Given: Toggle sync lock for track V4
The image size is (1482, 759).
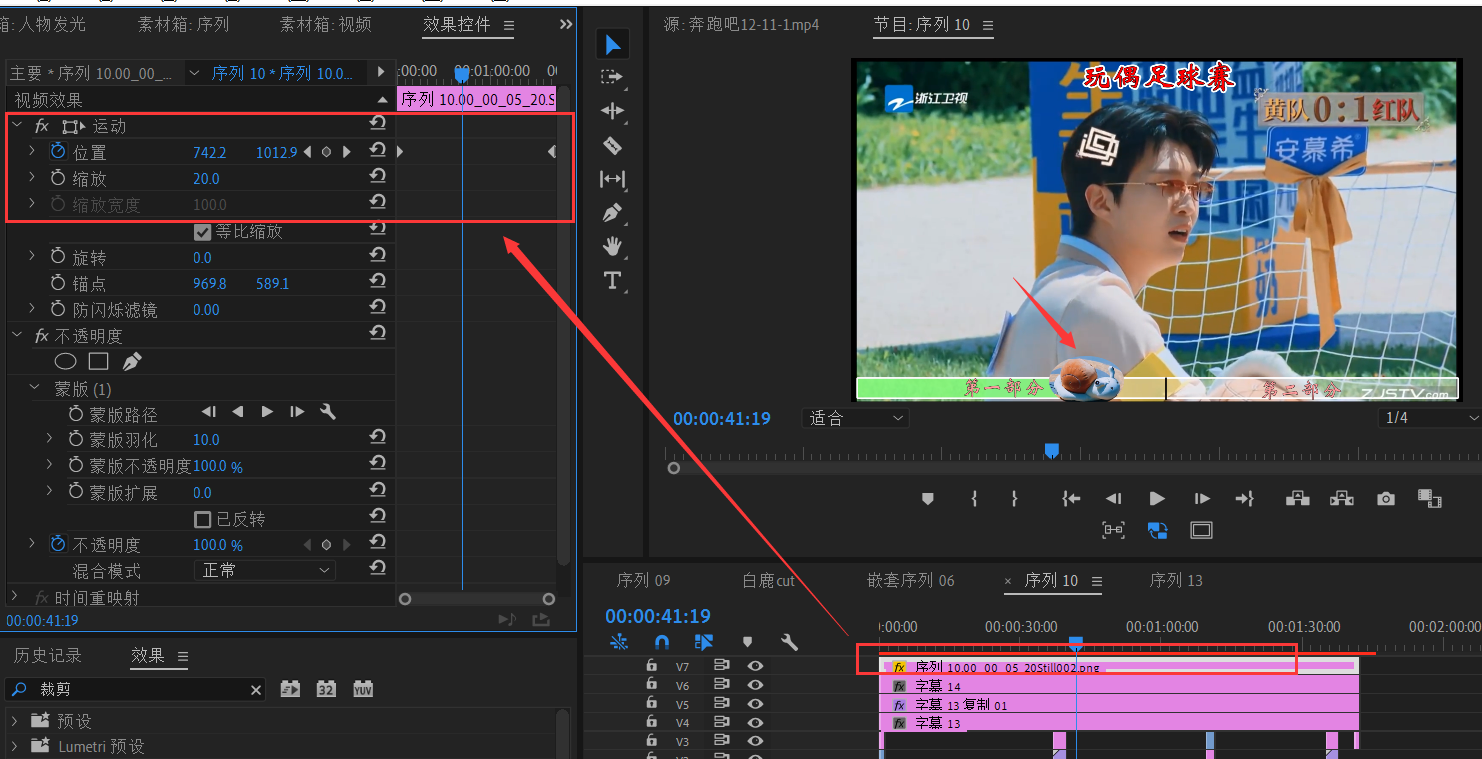Looking at the screenshot, I should (x=722, y=722).
